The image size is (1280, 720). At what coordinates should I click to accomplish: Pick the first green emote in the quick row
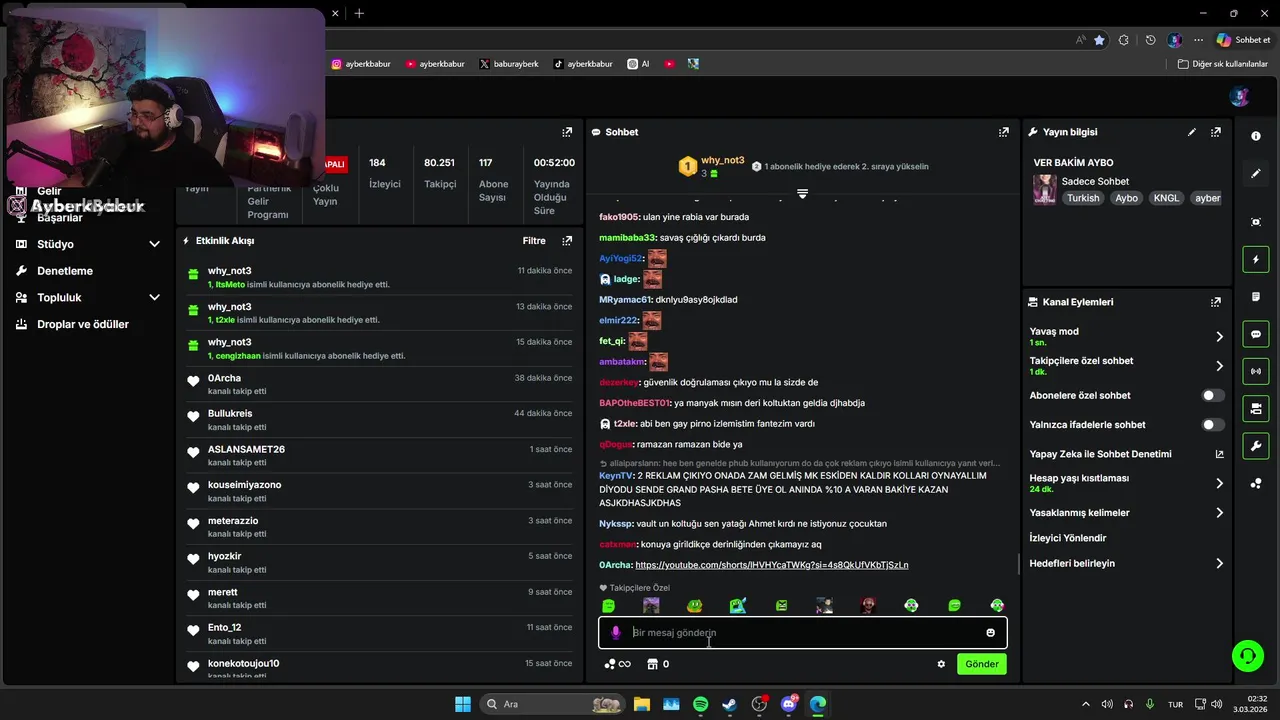tap(609, 606)
